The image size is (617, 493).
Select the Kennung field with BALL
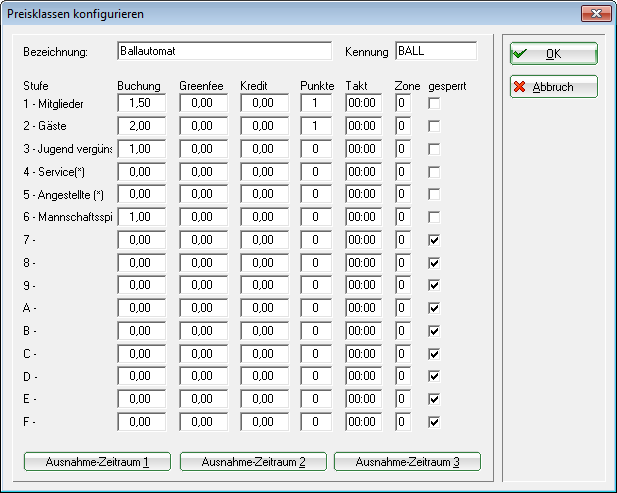point(435,51)
